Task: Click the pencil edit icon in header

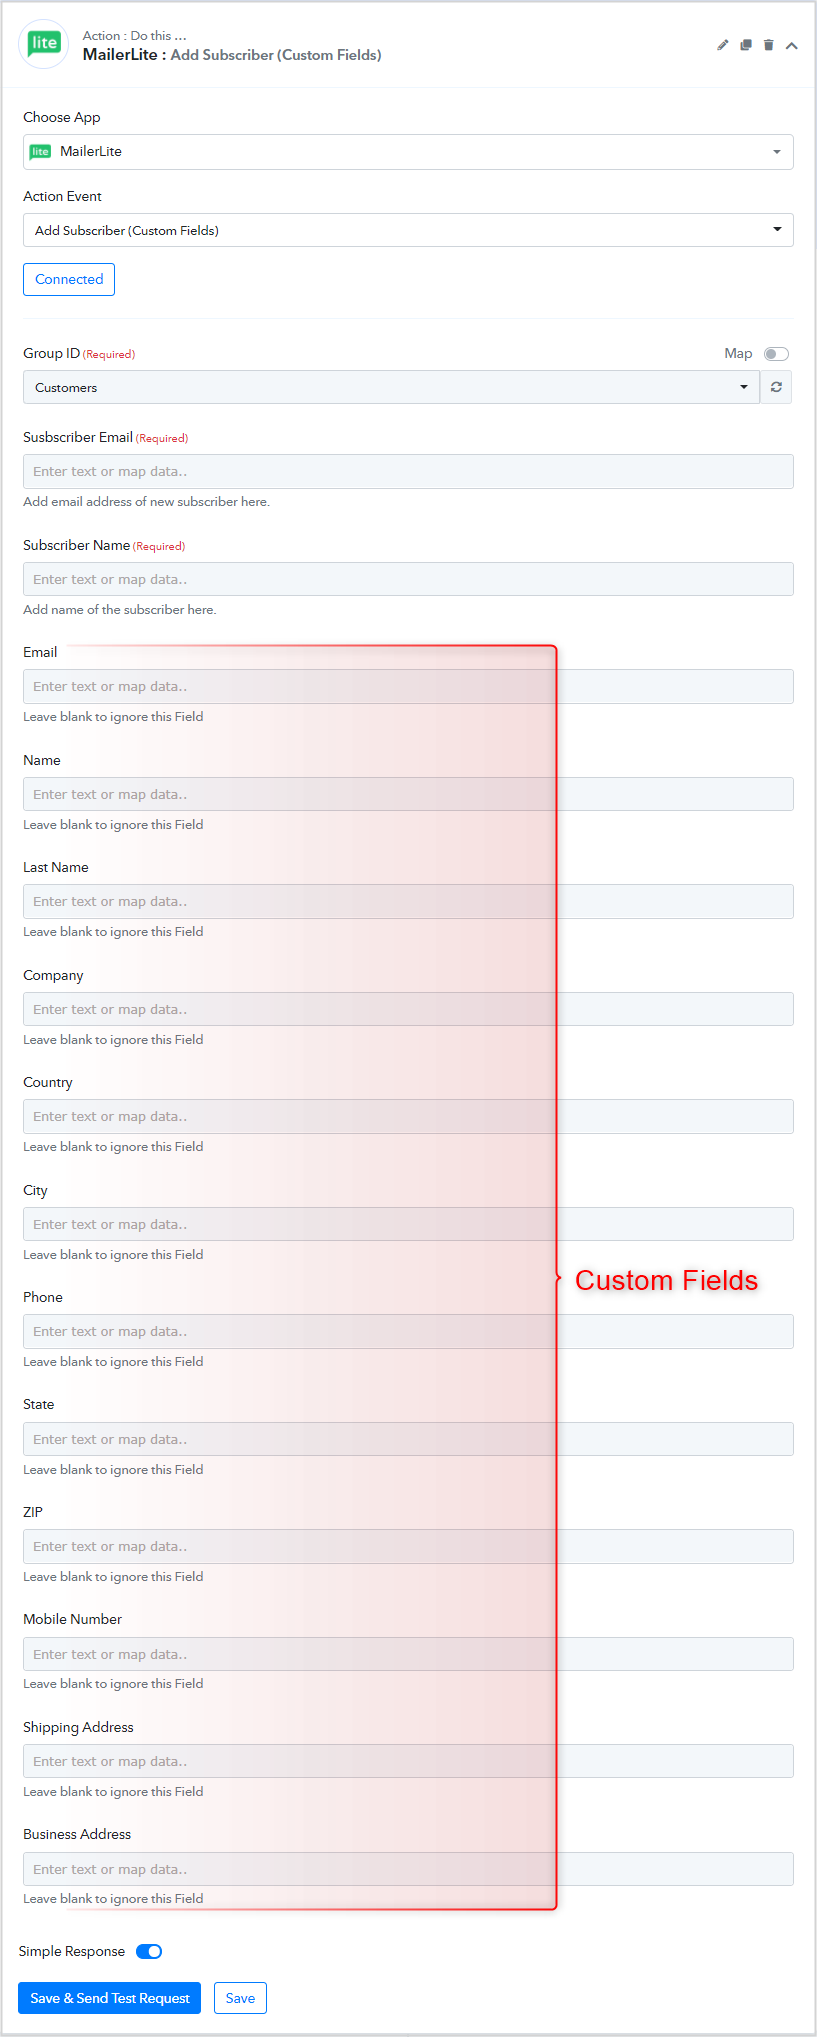Action: pos(723,45)
